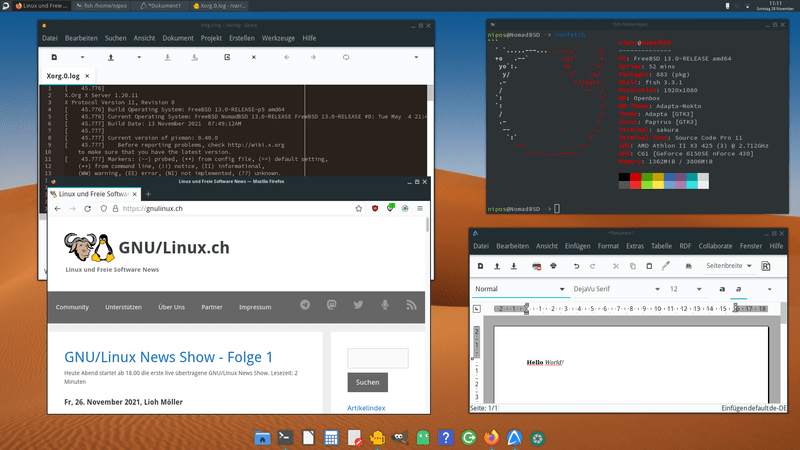
Task: Click the navigate forward arrow in Geany toolbar
Action: [313, 57]
